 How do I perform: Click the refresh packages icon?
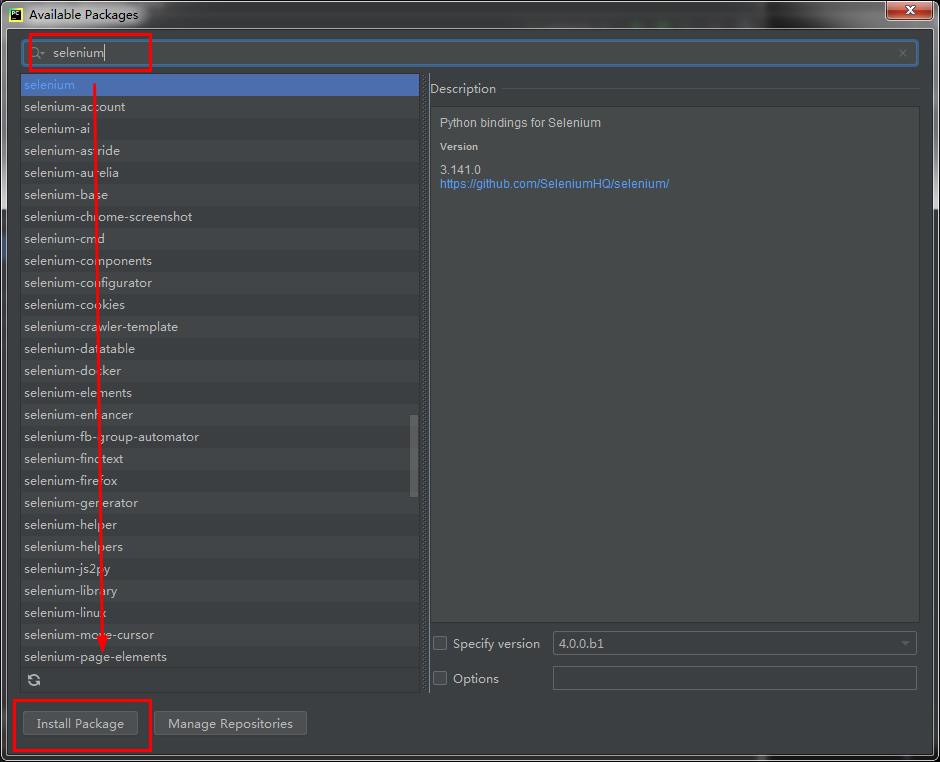34,680
